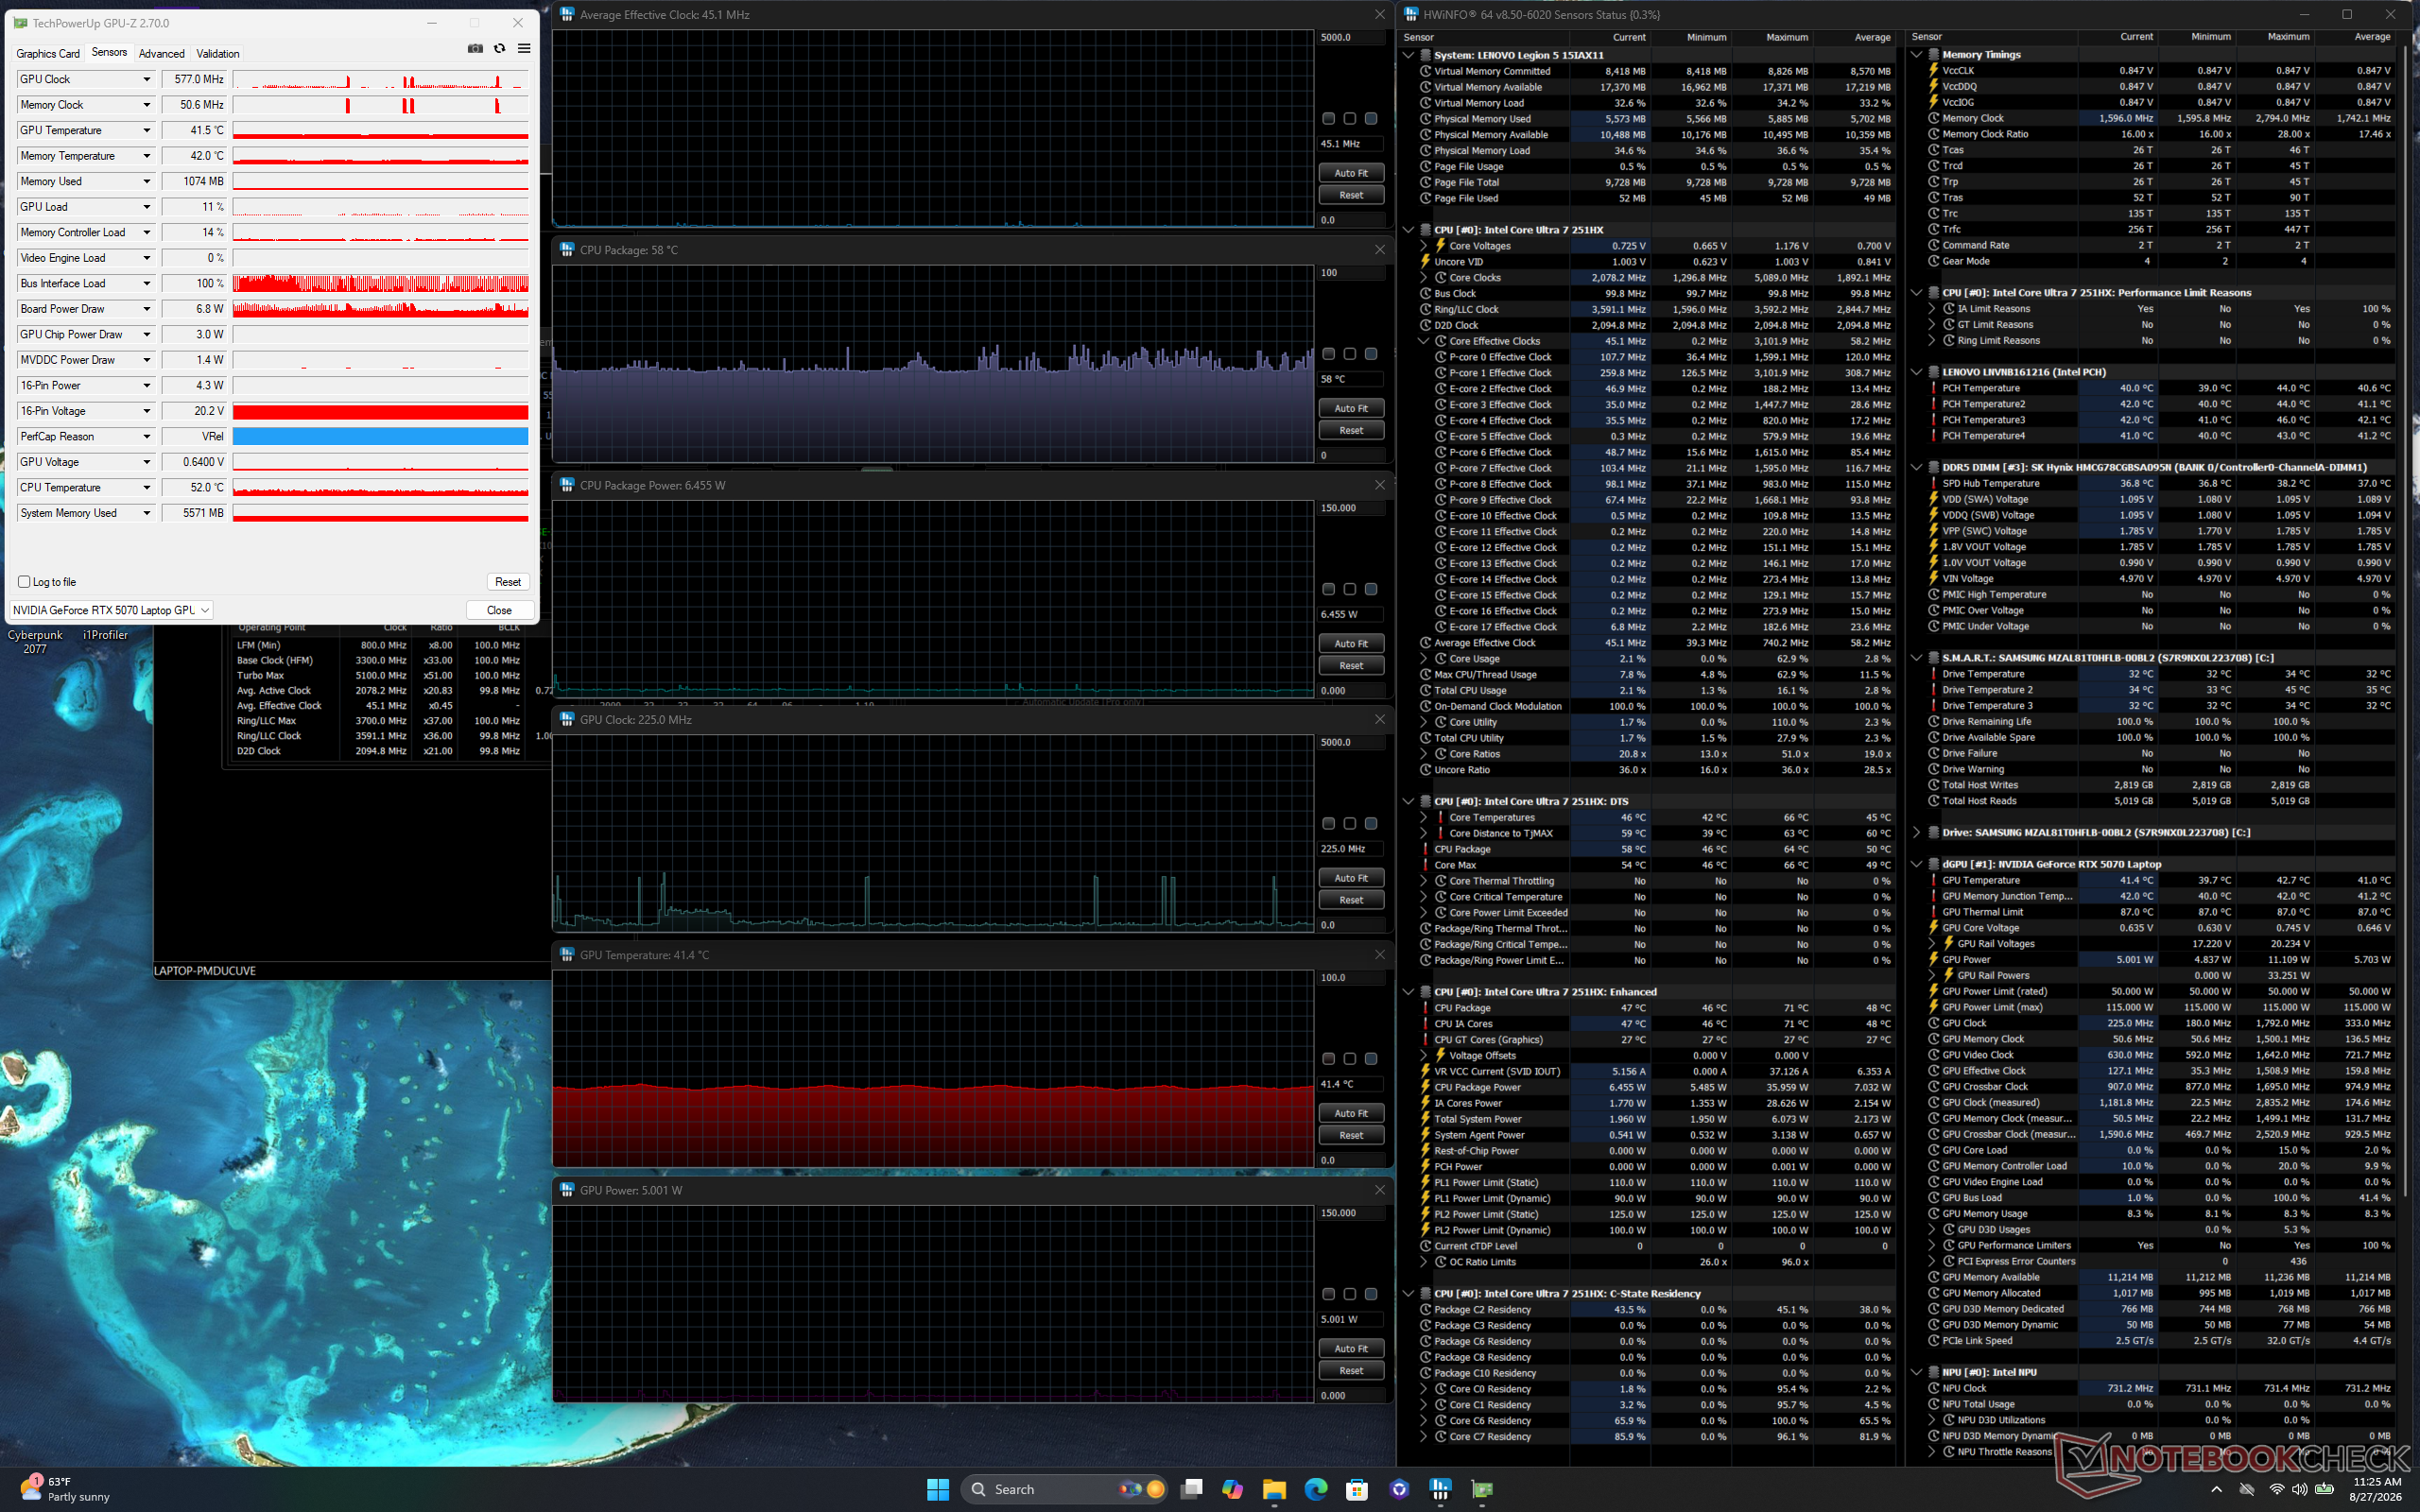This screenshot has height=1512, width=2420.
Task: Open the PerfCap Reason sensor dropdown
Action: tap(146, 437)
